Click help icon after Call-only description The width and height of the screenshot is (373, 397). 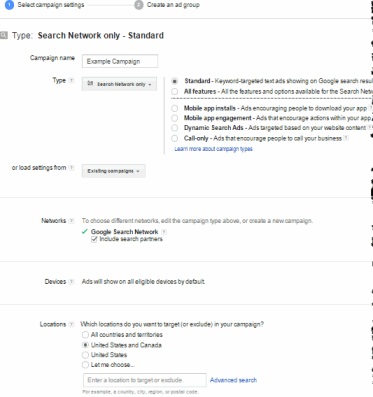coord(346,138)
